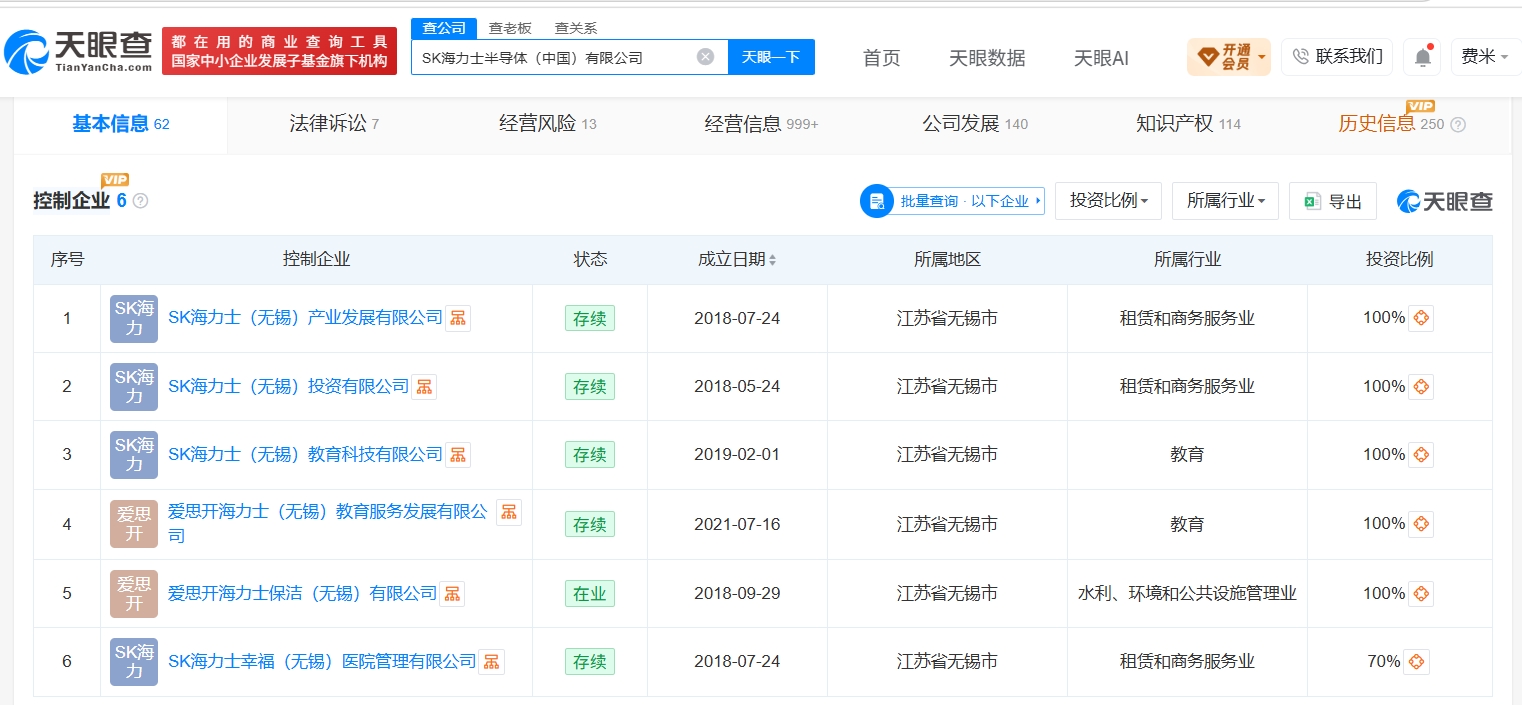This screenshot has width=1522, height=705.
Task: Click logo avatar of SK海力士幸福（无锡）医院管理有限公司
Action: [x=134, y=661]
